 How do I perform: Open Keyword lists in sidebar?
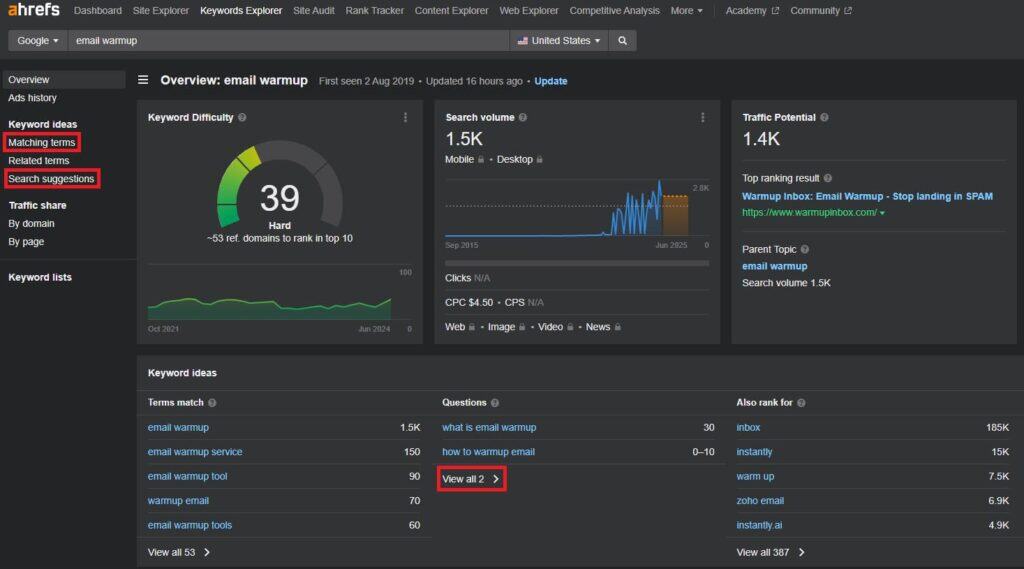point(40,277)
